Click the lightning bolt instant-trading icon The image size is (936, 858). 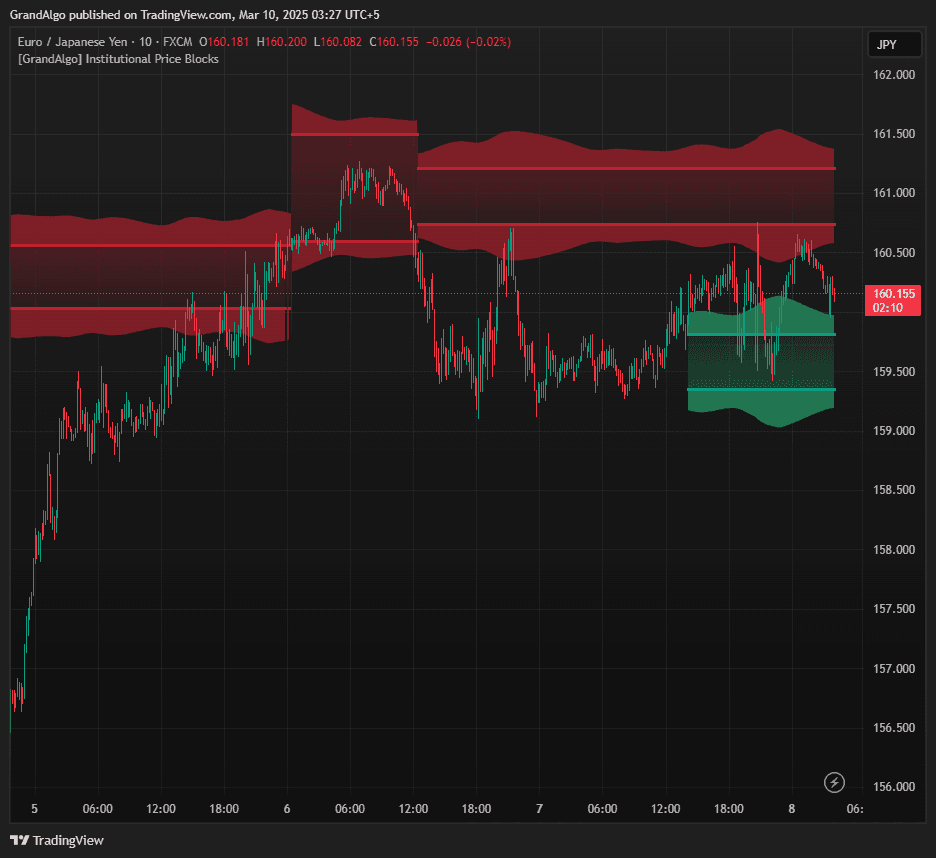834,782
